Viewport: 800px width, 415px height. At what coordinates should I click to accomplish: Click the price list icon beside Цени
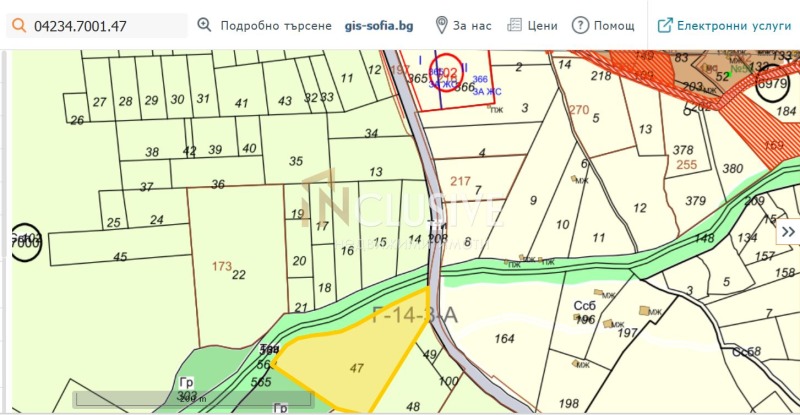click(x=514, y=25)
